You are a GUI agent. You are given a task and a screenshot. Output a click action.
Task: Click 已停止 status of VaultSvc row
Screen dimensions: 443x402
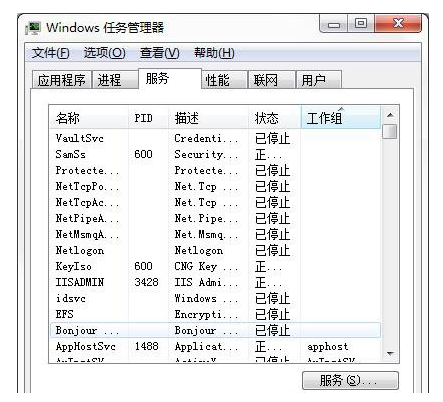tap(272, 138)
